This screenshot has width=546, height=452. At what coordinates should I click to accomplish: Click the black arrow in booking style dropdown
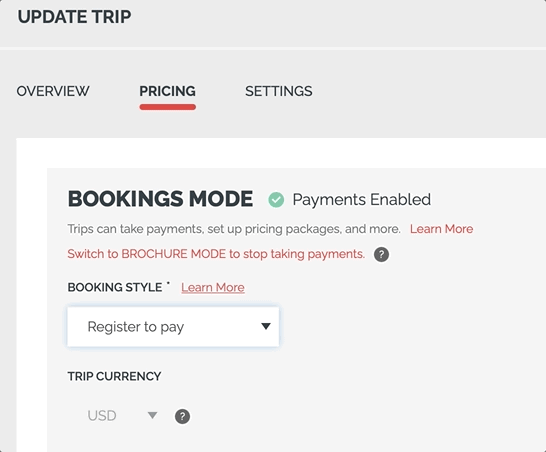click(266, 326)
